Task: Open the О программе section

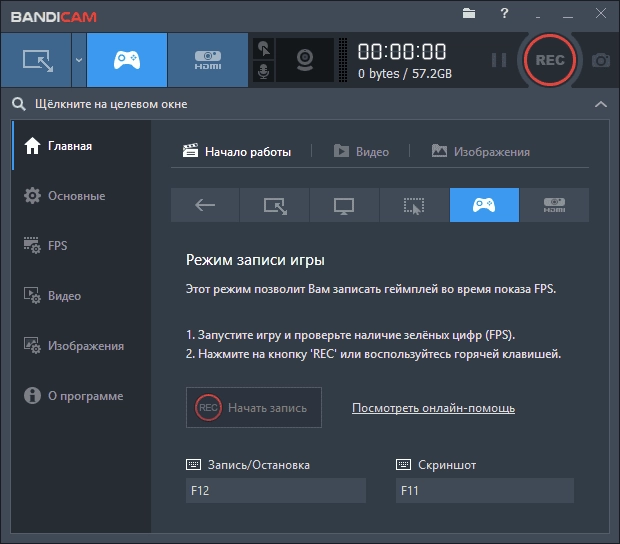Action: 81,396
